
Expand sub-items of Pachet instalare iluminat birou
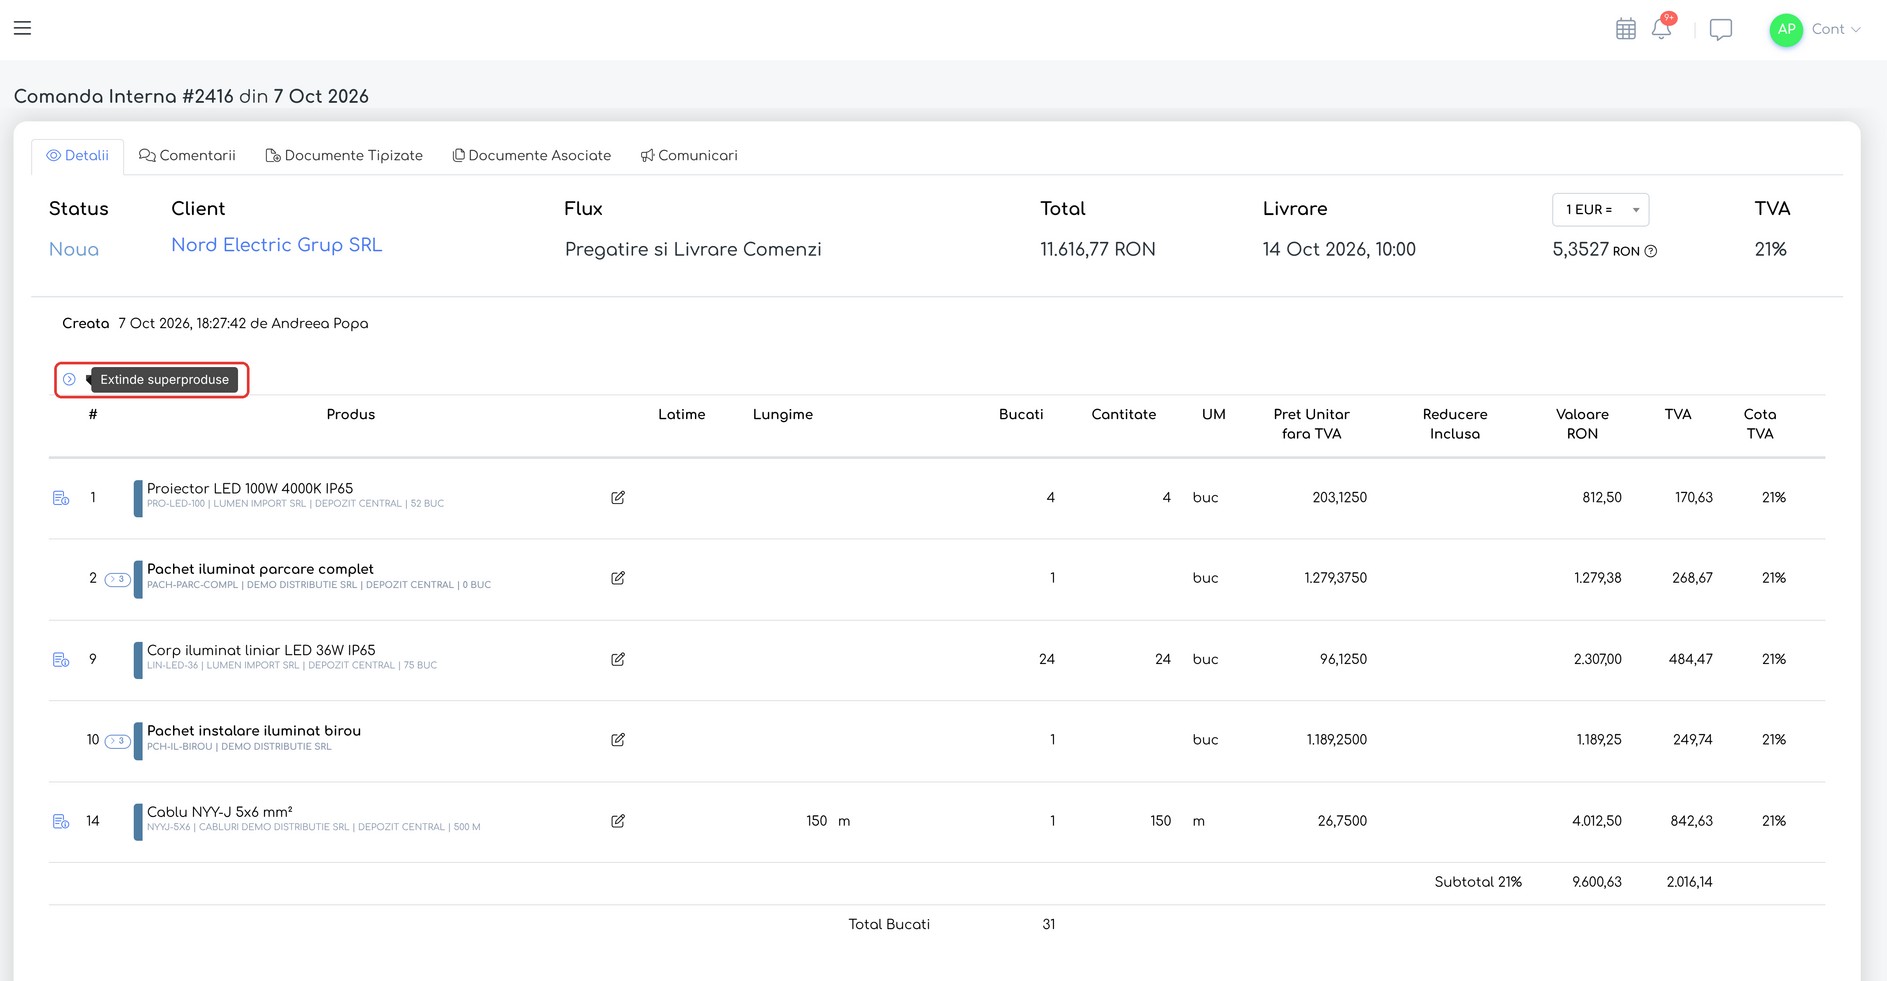coord(118,741)
